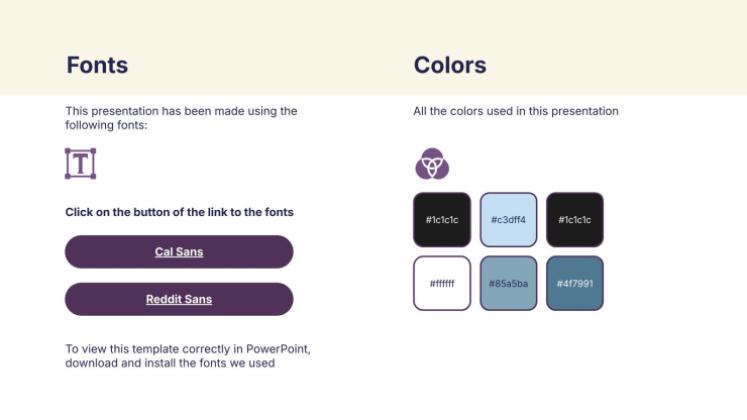Open the Cal Sans font link
This screenshot has width=747, height=420.
179,252
